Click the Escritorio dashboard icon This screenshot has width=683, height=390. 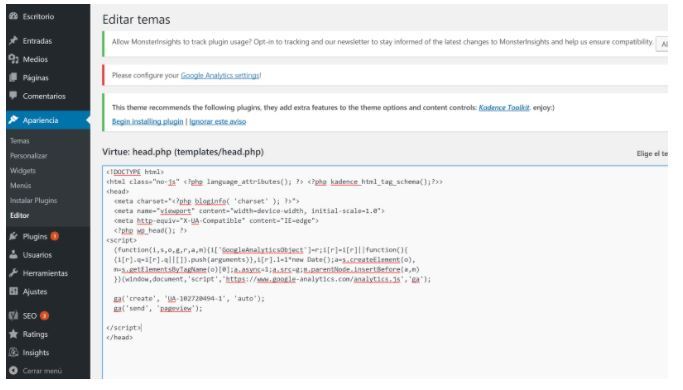pyautogui.click(x=13, y=16)
